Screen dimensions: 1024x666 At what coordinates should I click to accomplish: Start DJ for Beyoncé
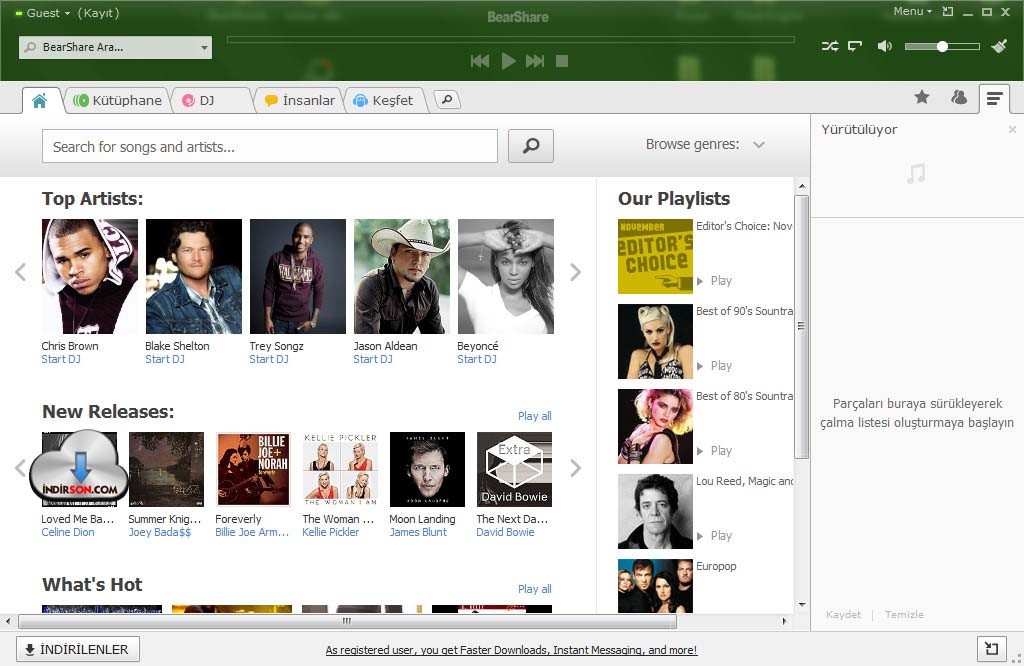[x=477, y=359]
